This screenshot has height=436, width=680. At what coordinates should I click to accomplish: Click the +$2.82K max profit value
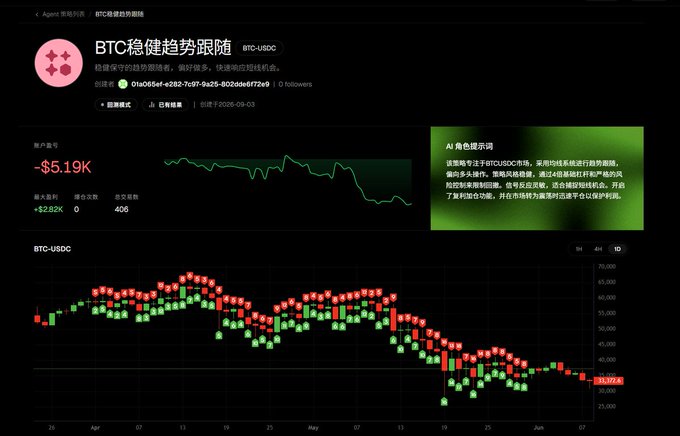tap(48, 210)
